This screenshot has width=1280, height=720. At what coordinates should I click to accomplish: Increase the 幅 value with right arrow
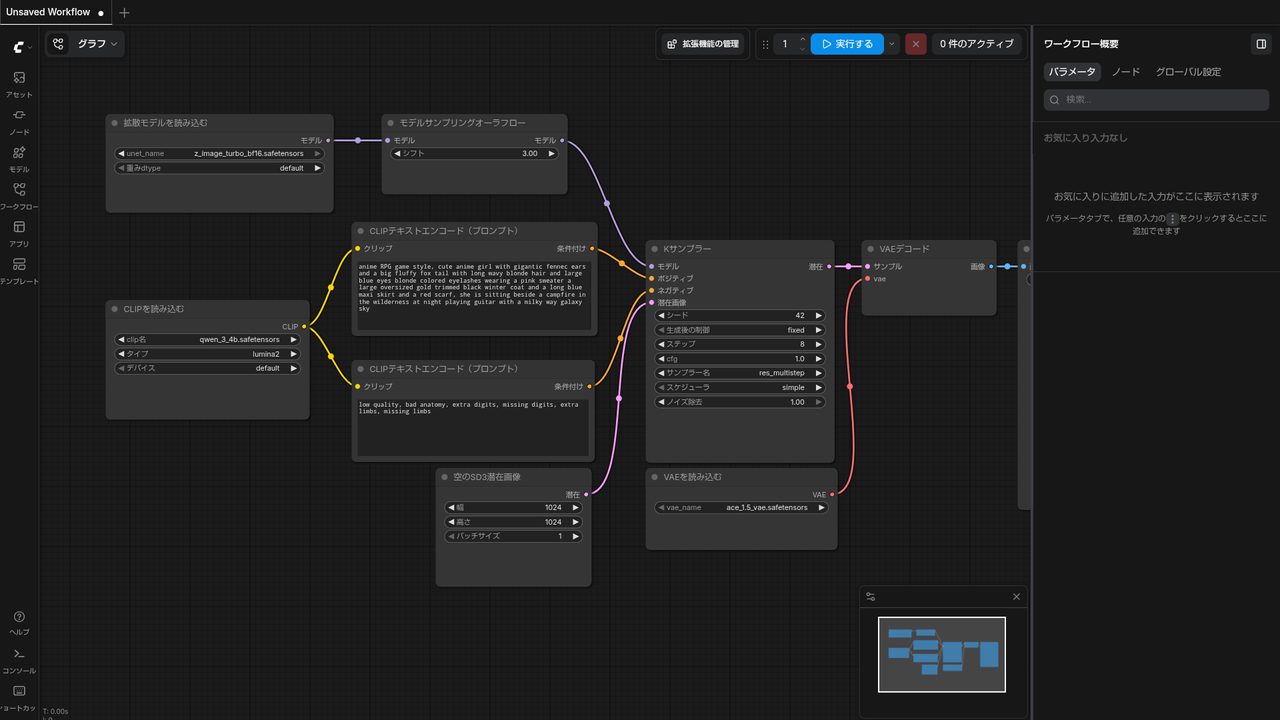click(x=576, y=508)
